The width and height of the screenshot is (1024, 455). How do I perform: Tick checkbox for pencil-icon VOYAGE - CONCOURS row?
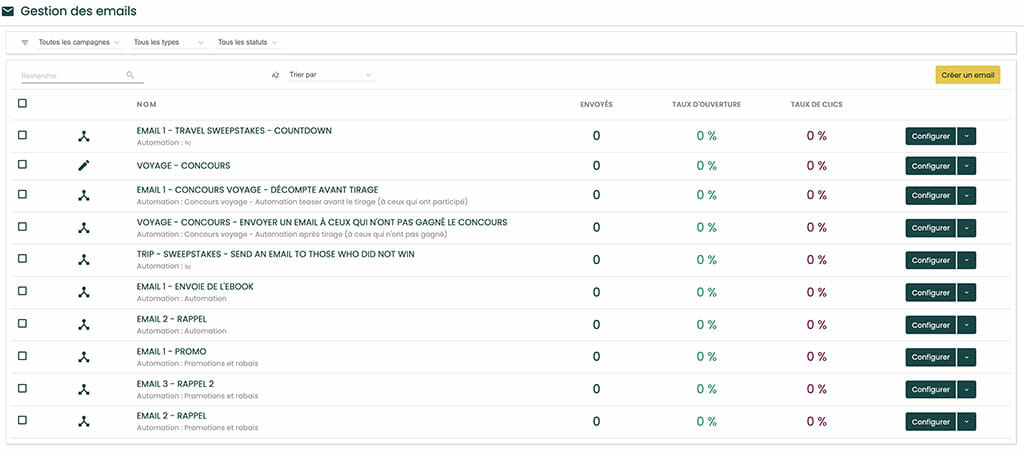pyautogui.click(x=22, y=164)
